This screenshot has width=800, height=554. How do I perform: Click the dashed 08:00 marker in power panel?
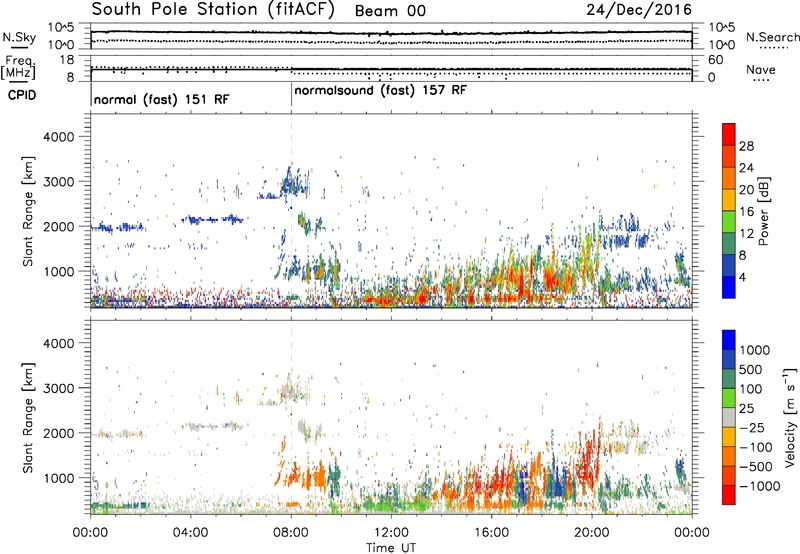[x=291, y=211]
